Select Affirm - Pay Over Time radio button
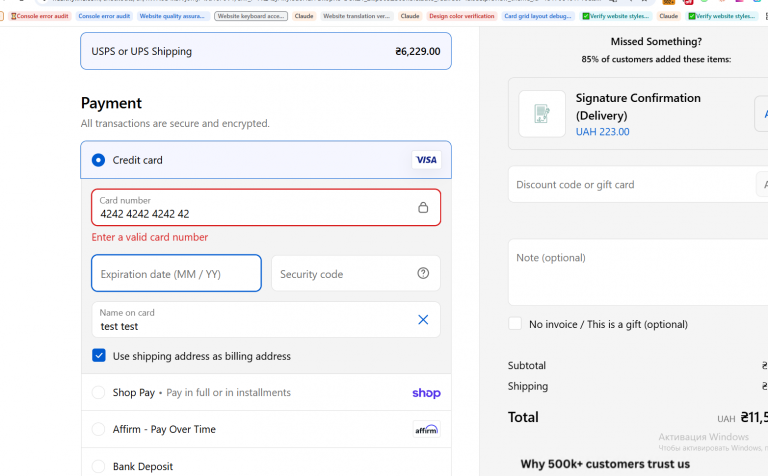Viewport: 768px width, 476px height. (x=98, y=429)
